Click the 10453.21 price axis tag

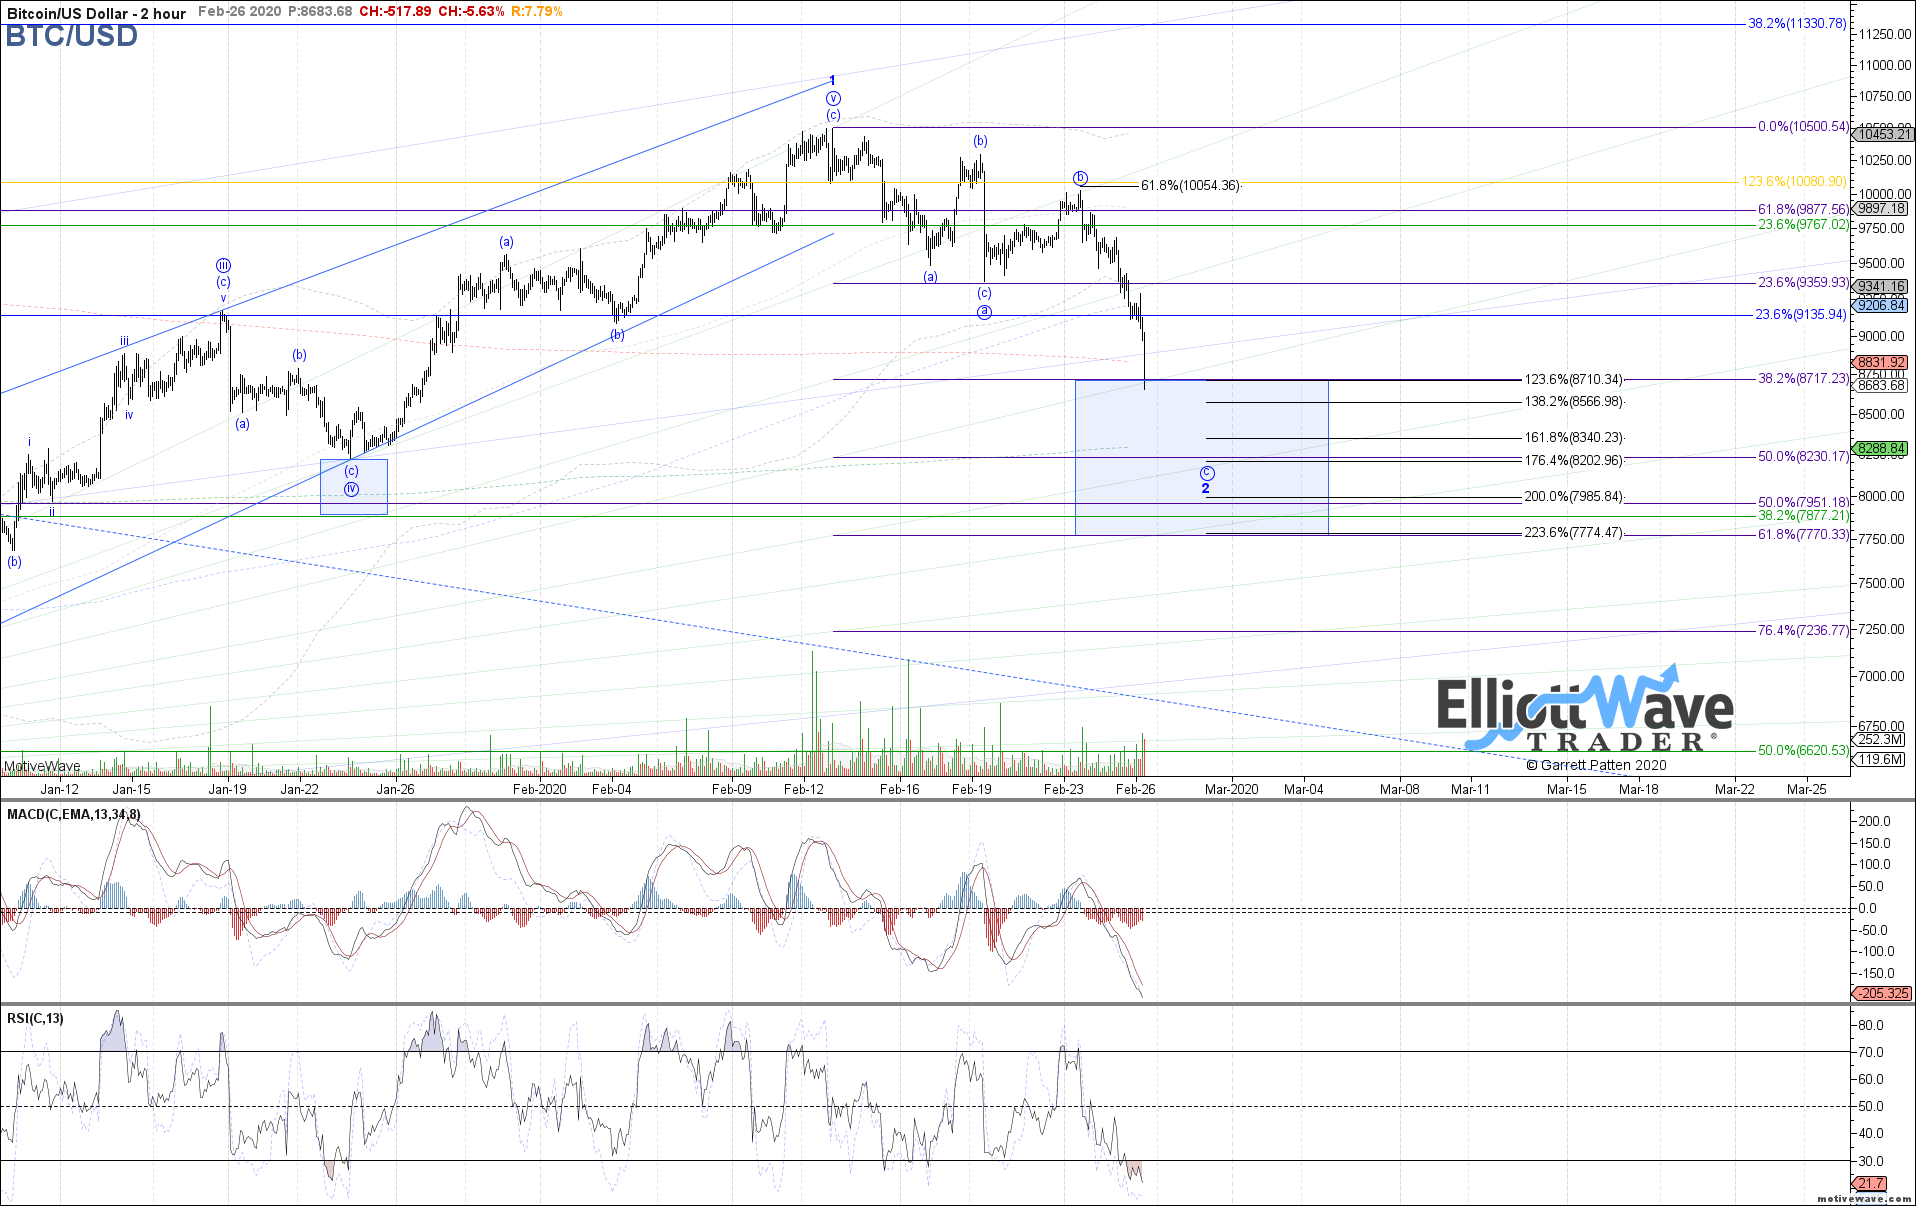pos(1883,134)
